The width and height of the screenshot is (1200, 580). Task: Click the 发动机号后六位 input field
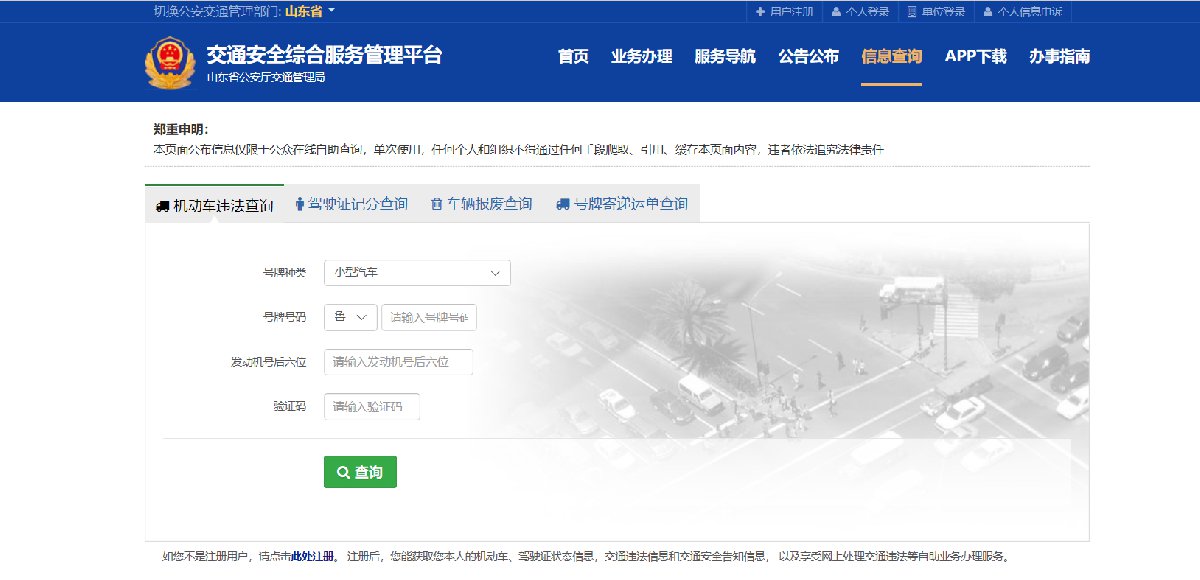tap(398, 362)
